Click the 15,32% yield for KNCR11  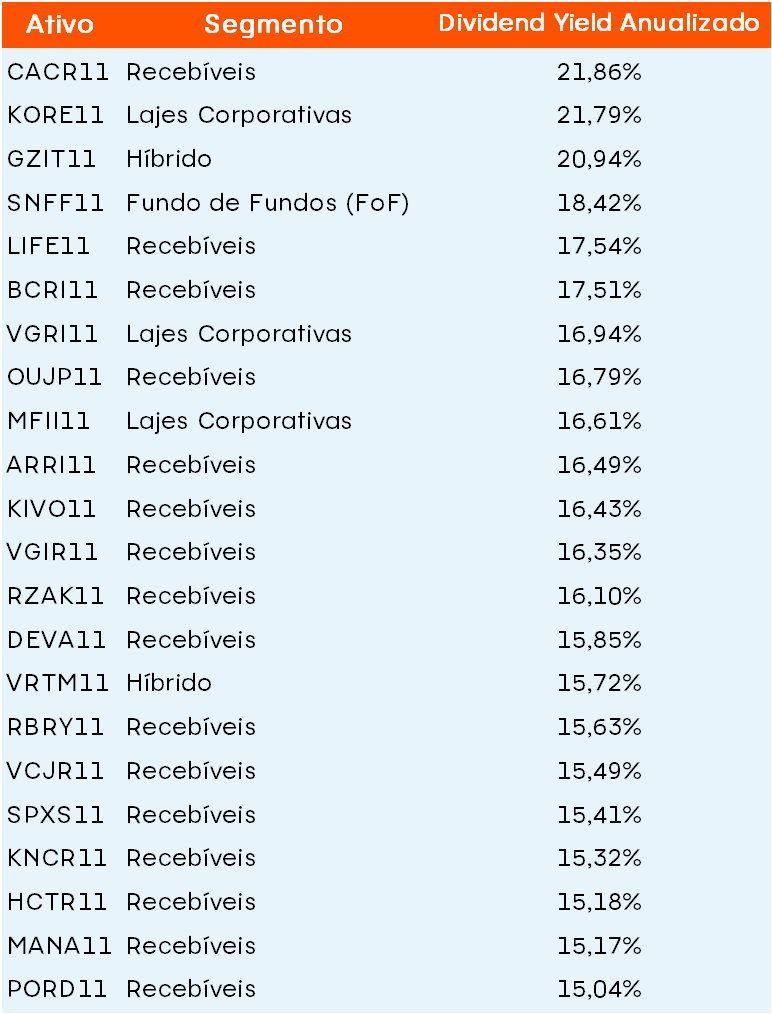click(599, 858)
